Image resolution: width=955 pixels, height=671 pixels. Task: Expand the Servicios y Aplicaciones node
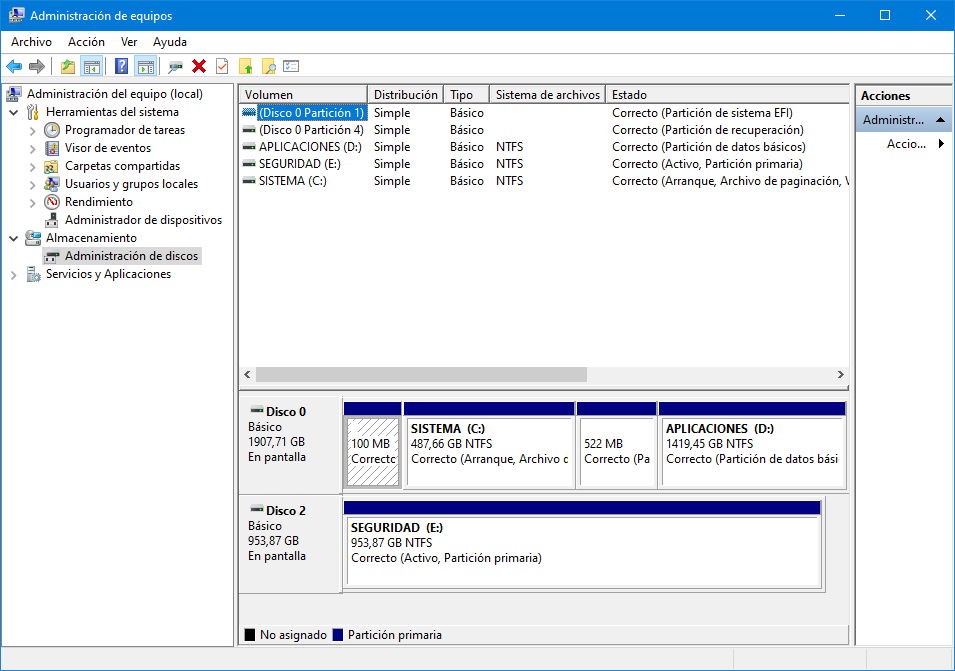coord(14,275)
